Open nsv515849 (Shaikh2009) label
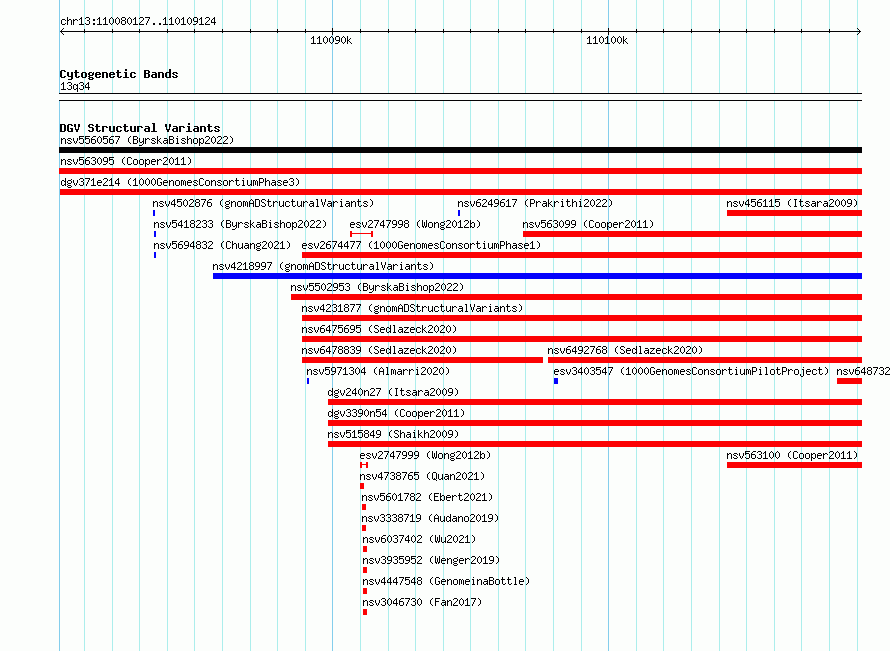The height and width of the screenshot is (651, 890). tap(393, 434)
